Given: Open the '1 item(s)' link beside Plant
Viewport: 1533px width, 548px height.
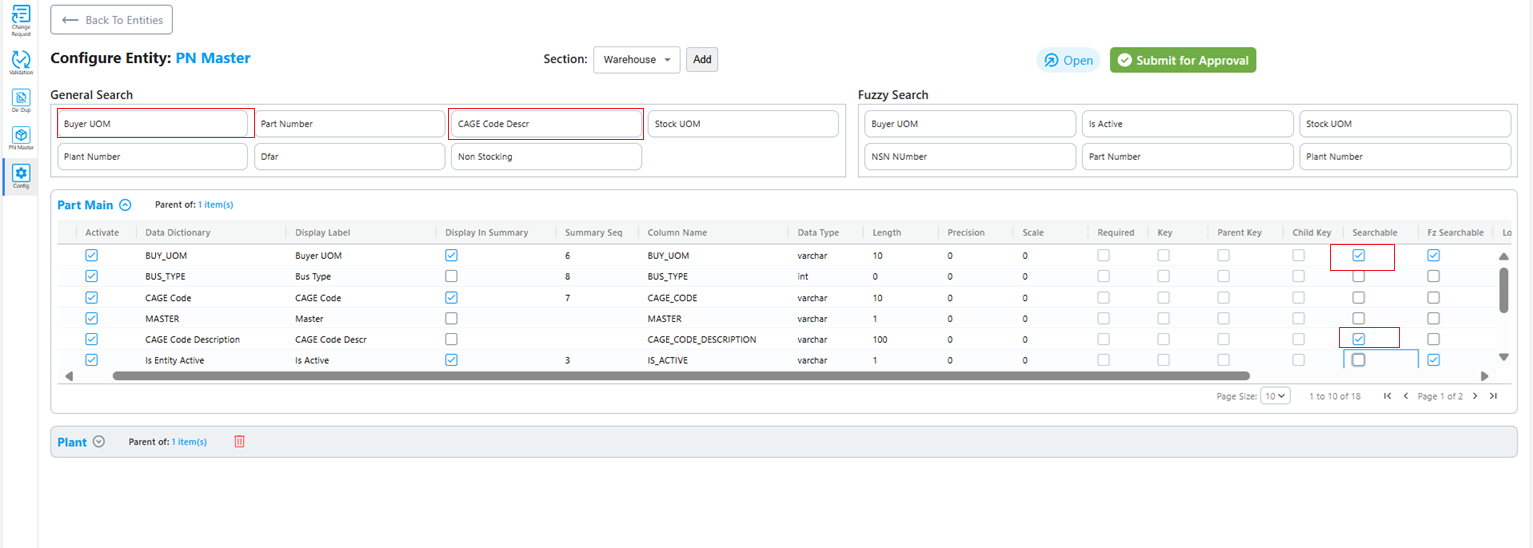Looking at the screenshot, I should pyautogui.click(x=189, y=442).
